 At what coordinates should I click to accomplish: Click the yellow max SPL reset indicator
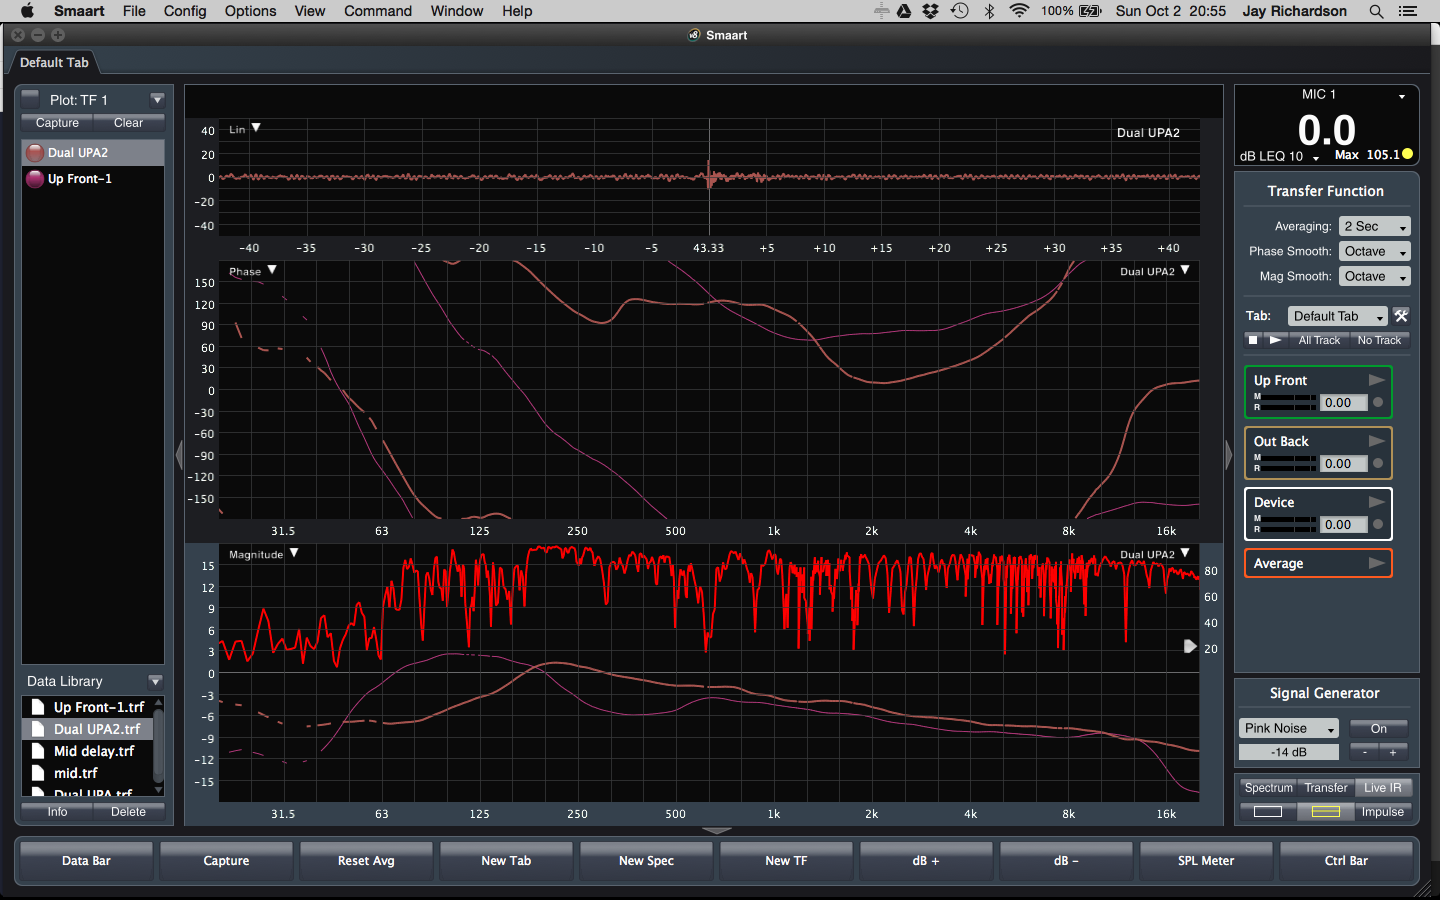coord(1408,154)
